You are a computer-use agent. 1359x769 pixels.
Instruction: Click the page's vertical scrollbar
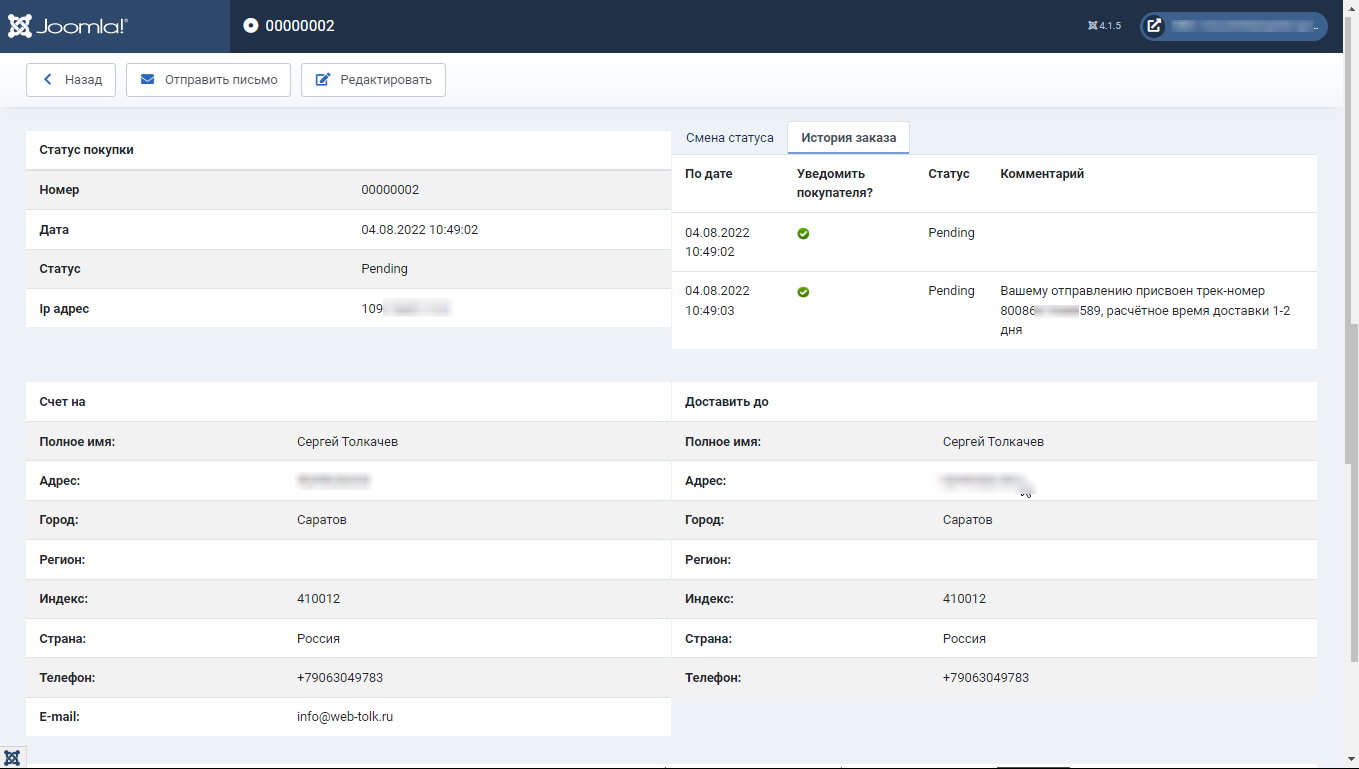click(x=1351, y=400)
